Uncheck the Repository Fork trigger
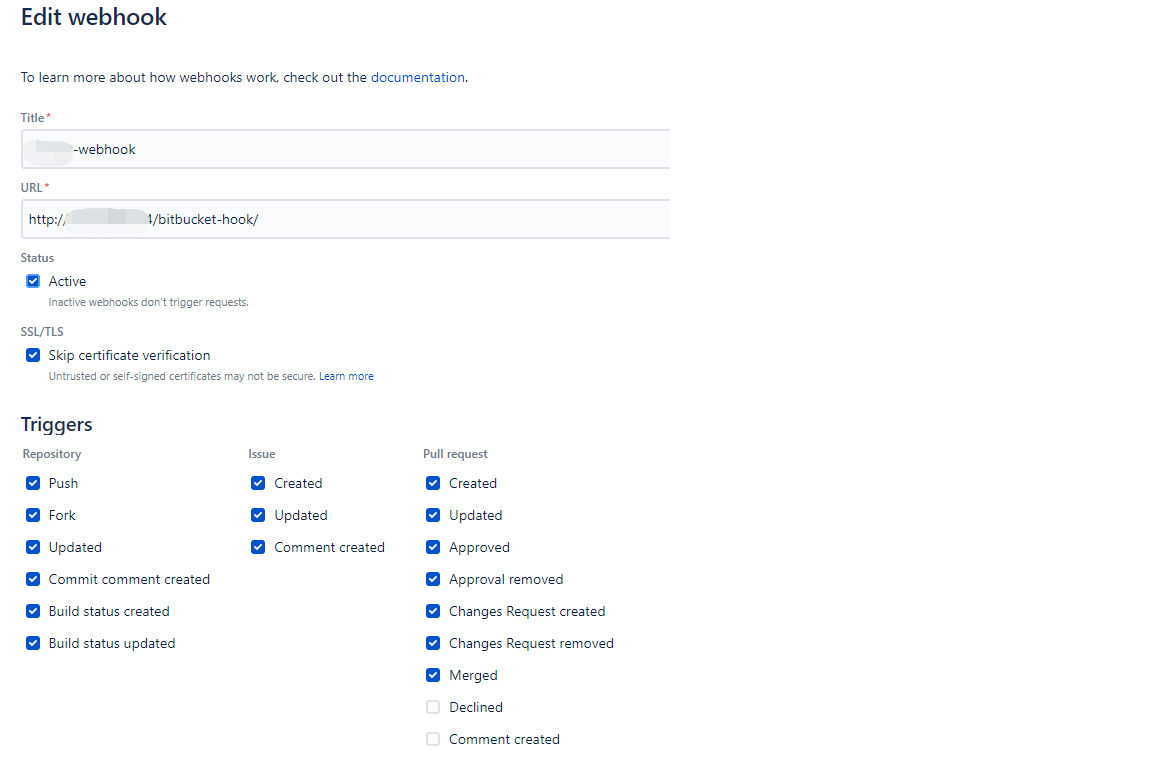1152x759 pixels. click(33, 515)
